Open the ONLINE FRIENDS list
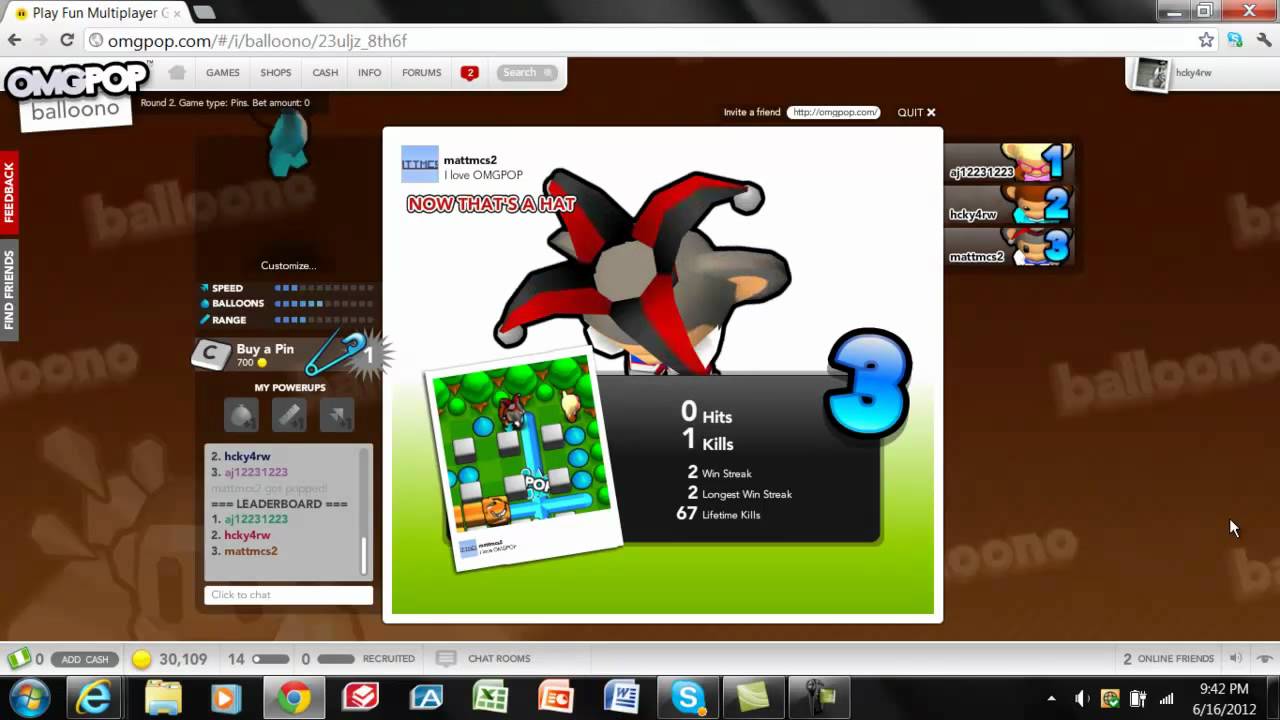 (x=1168, y=659)
